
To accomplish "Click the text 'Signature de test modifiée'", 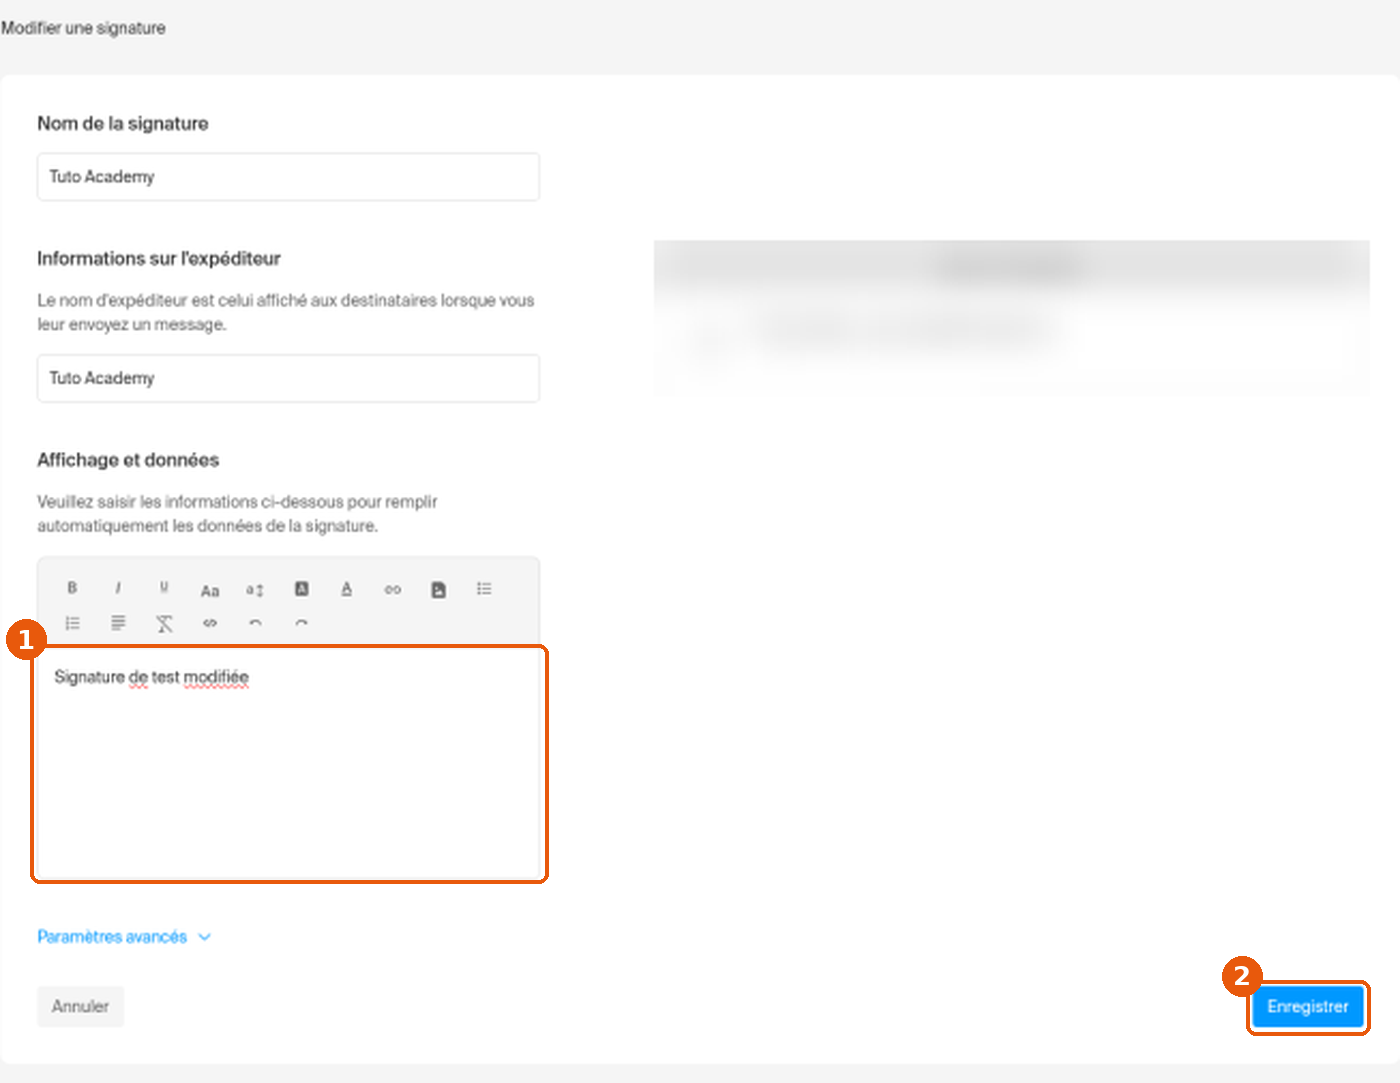I will point(151,677).
